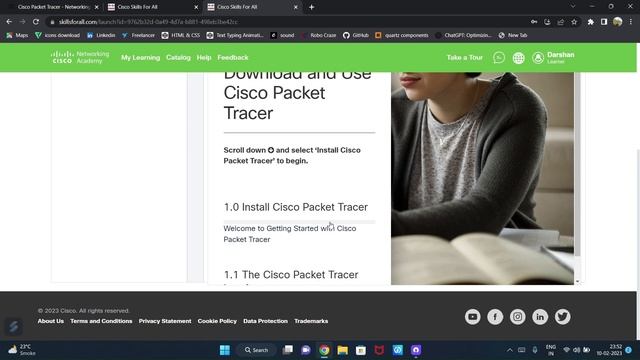The image size is (640, 360).
Task: Open Windows Start menu
Action: 225,350
